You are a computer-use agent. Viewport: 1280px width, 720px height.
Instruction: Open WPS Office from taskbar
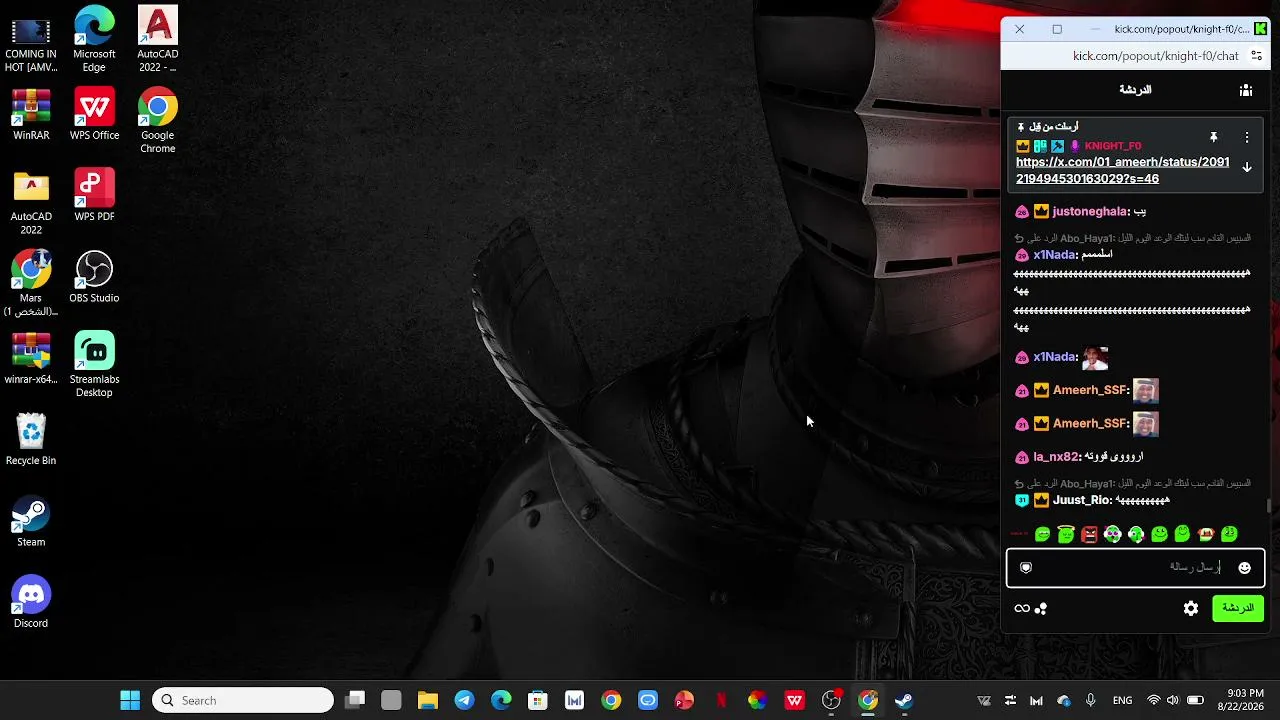pos(794,700)
